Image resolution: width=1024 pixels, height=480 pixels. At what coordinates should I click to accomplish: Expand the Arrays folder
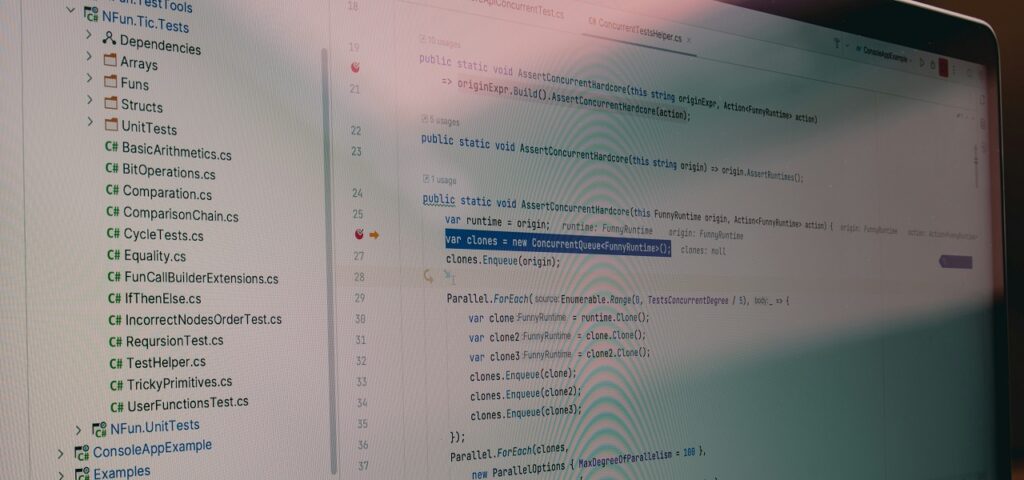coord(89,56)
